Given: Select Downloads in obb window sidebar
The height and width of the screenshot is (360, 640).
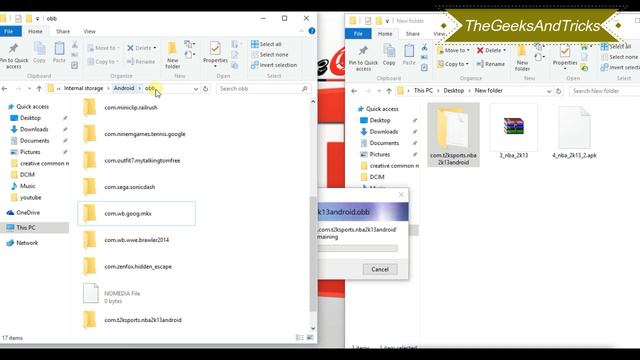Looking at the screenshot, I should point(34,129).
